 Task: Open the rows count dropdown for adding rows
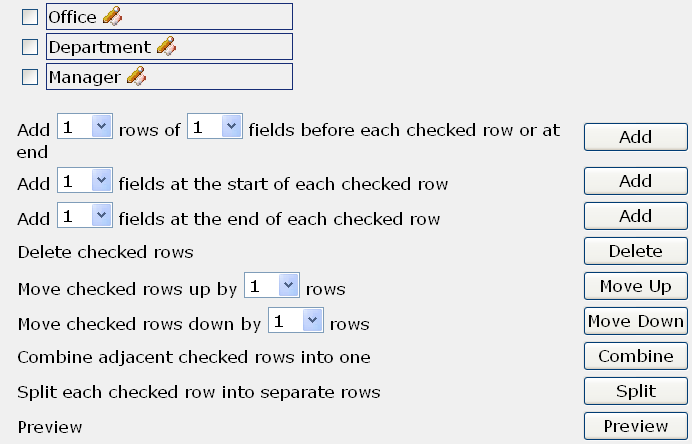85,127
